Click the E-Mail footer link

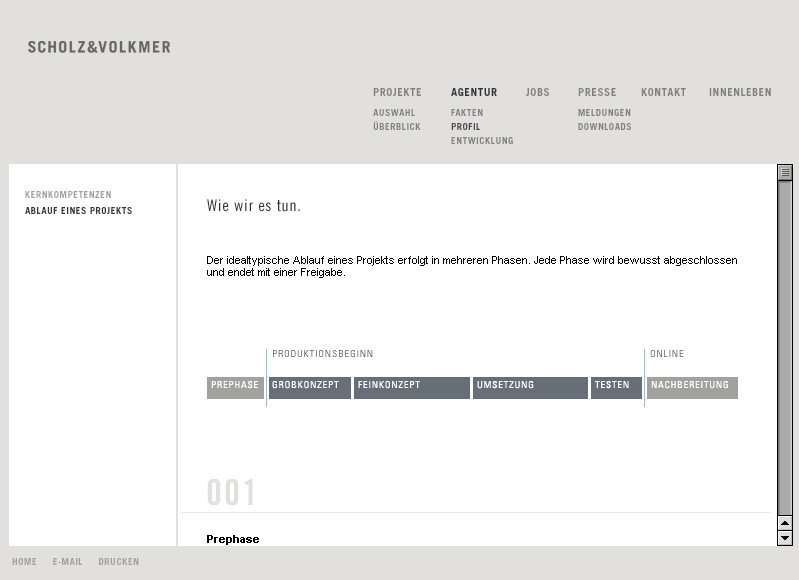tap(67, 562)
